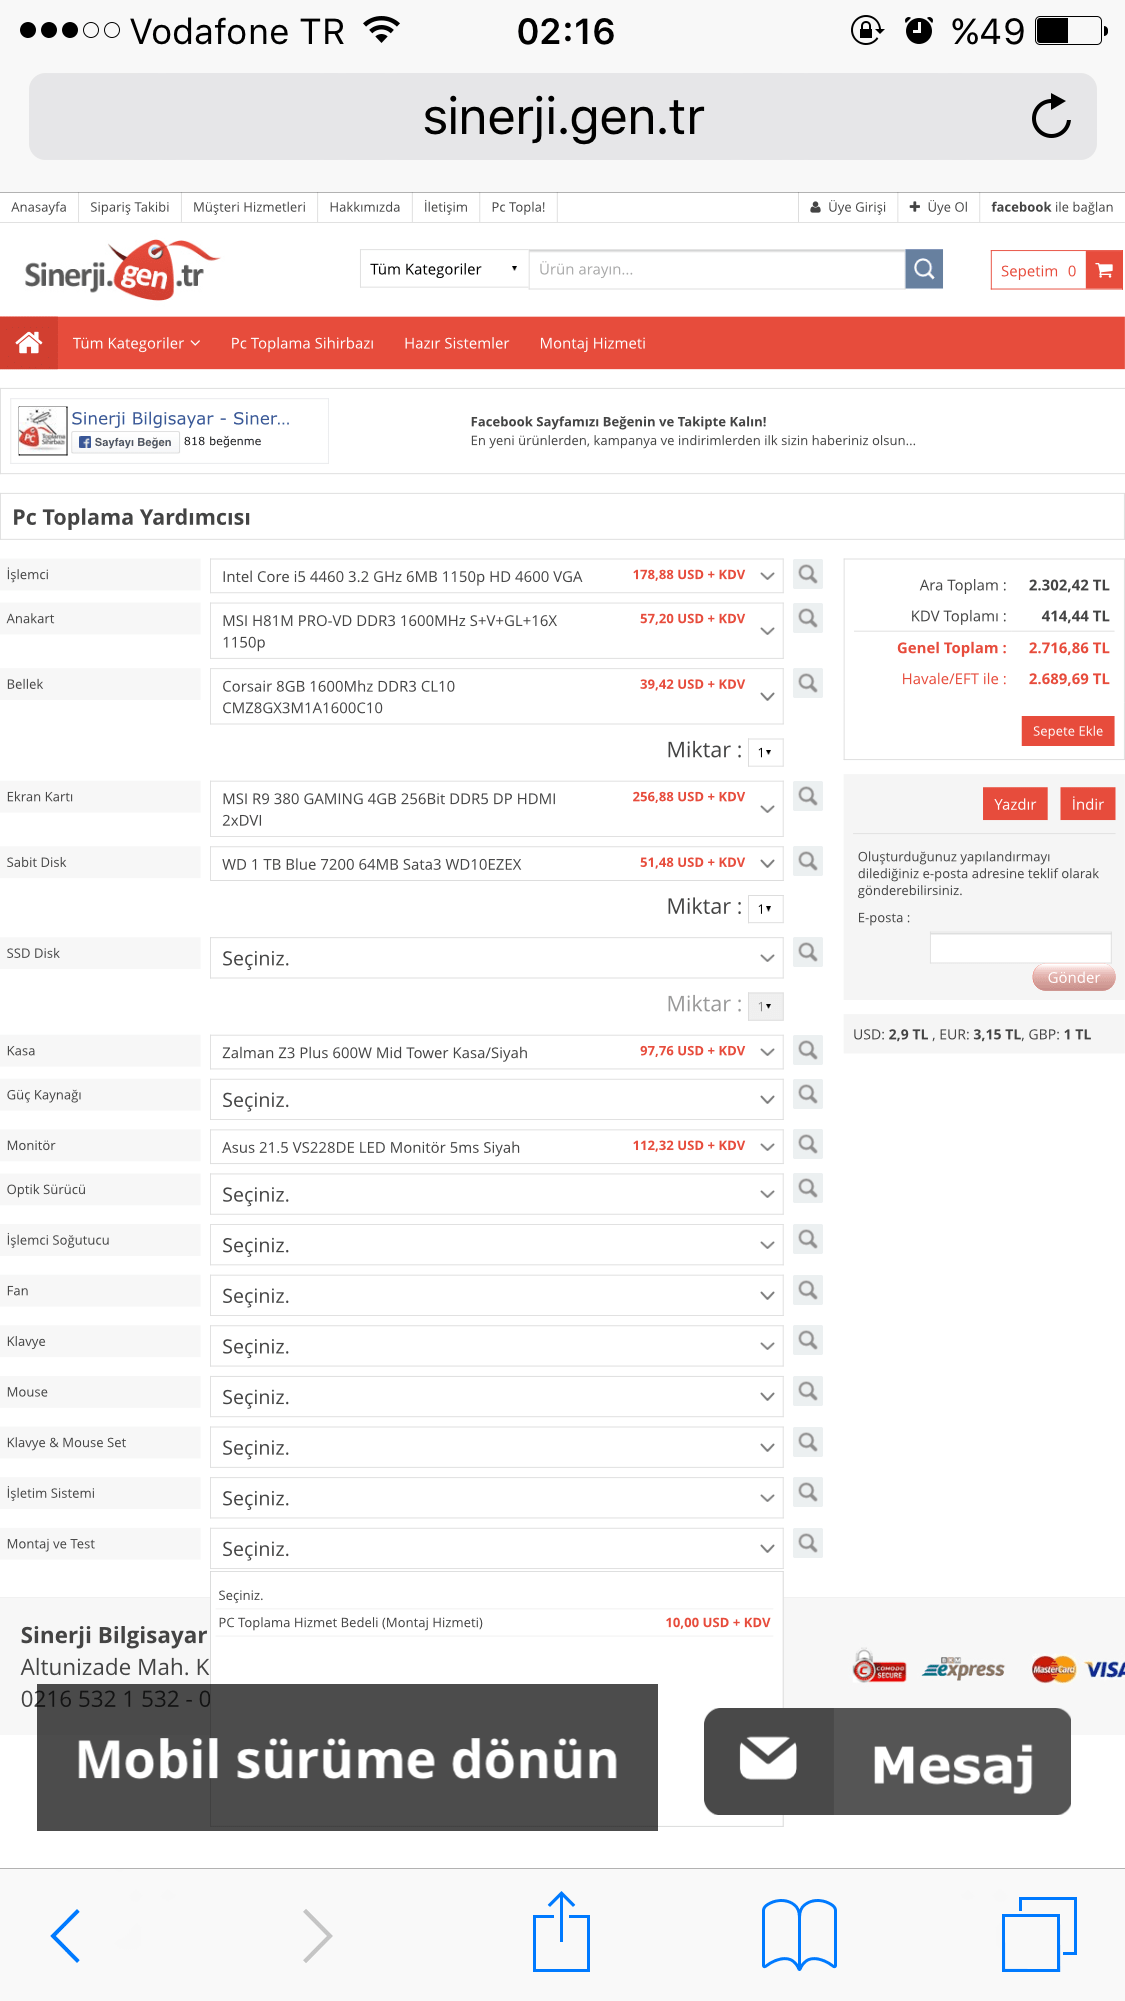Screen dimensions: 1125x2001
Task: Open Safari bookmarks icon
Action: (799, 1934)
